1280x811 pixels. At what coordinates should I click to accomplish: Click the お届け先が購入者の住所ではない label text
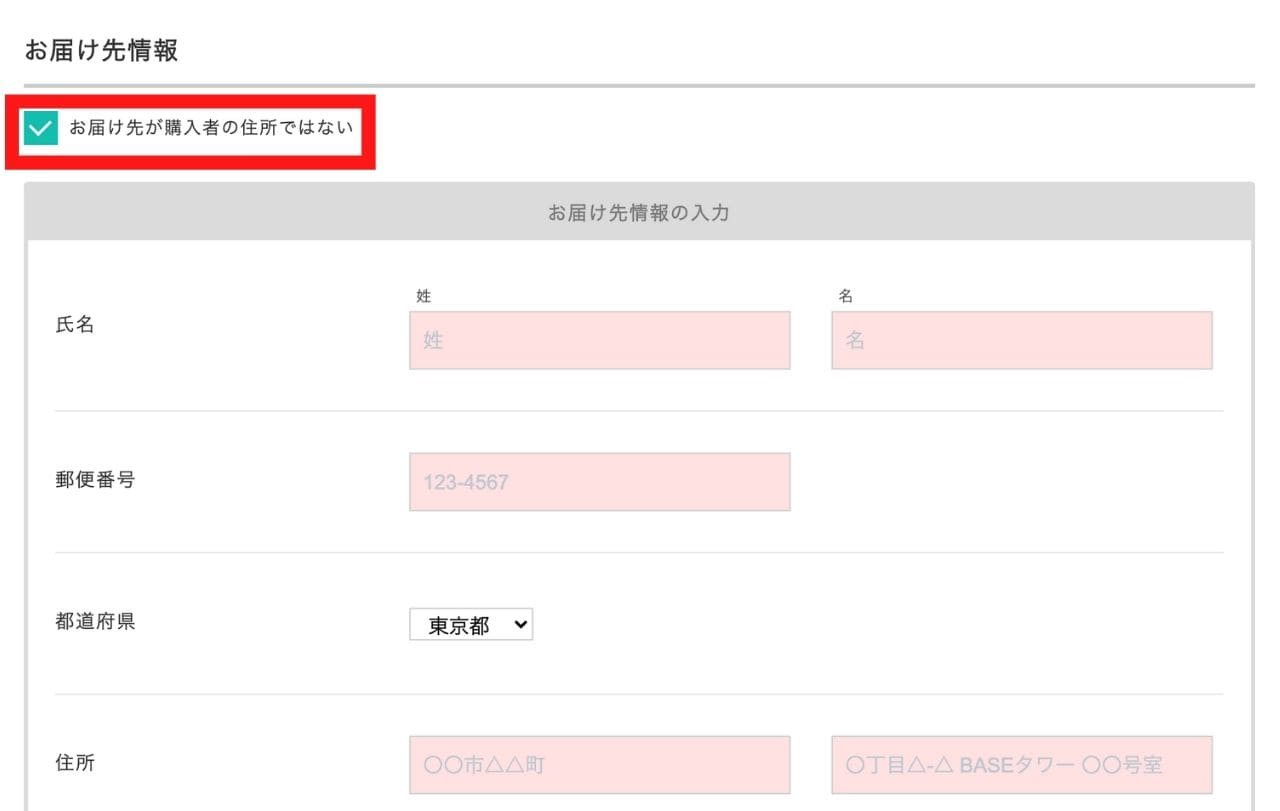(211, 128)
